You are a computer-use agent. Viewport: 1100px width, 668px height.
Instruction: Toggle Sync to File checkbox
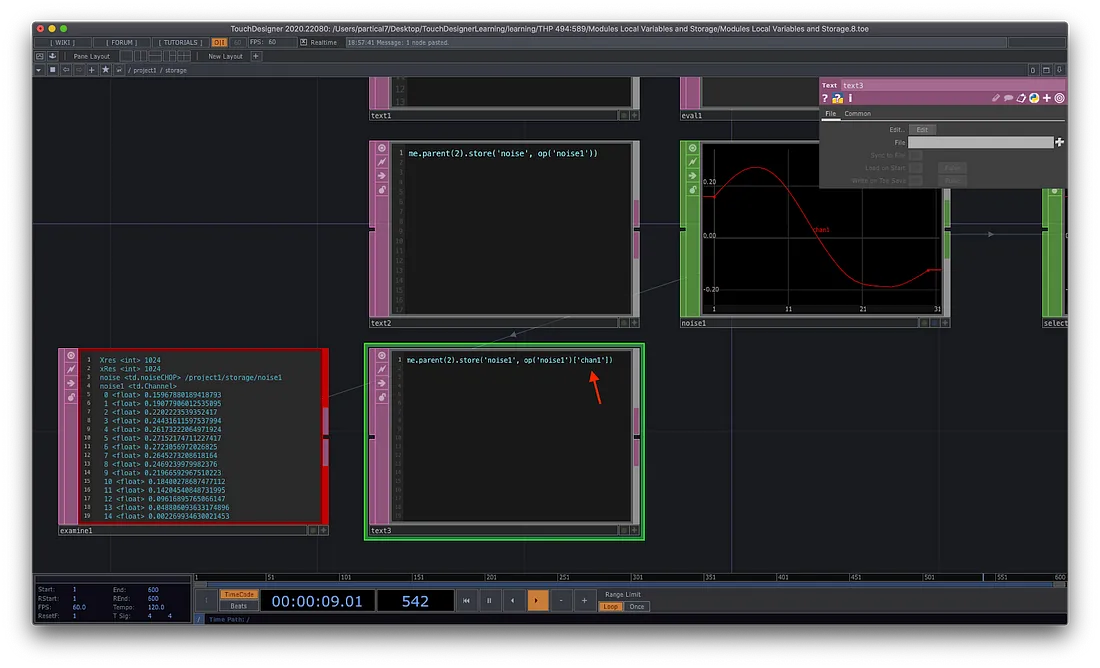pyautogui.click(x=916, y=156)
